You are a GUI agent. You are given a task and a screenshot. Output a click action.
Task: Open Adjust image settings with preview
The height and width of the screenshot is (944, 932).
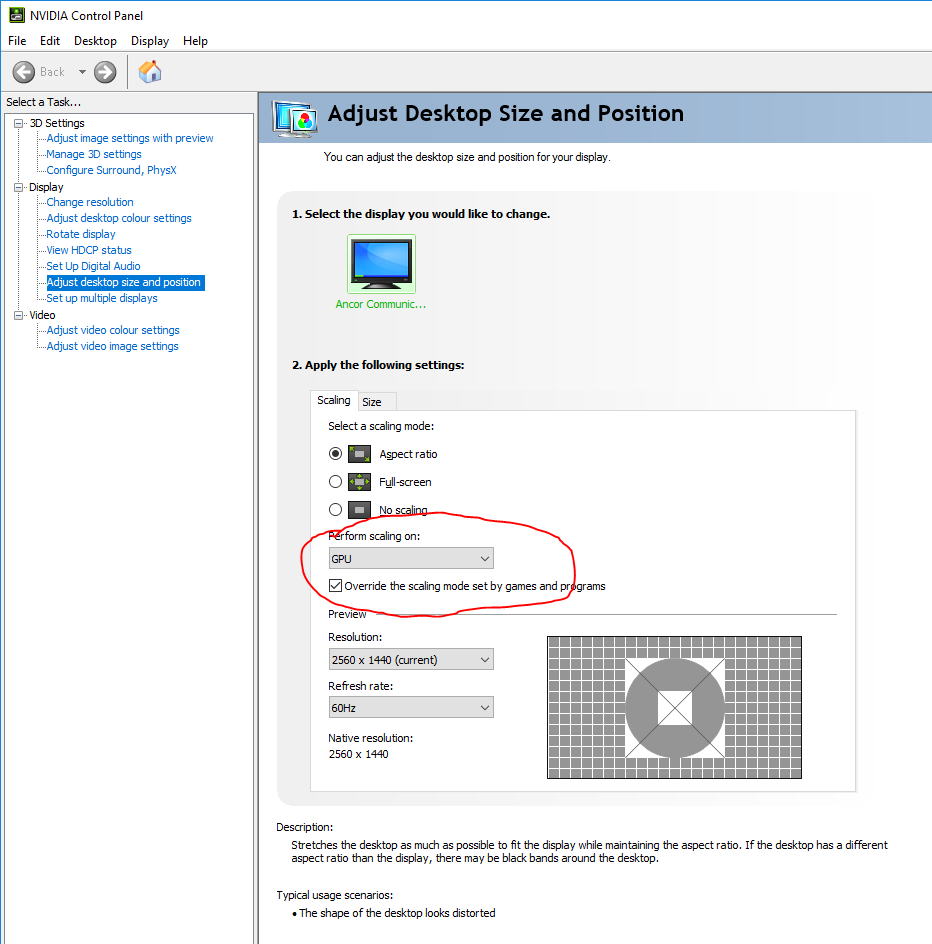(130, 138)
